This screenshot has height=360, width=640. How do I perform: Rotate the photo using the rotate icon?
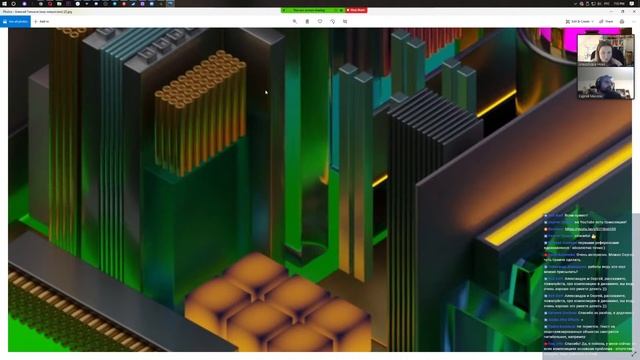point(333,22)
